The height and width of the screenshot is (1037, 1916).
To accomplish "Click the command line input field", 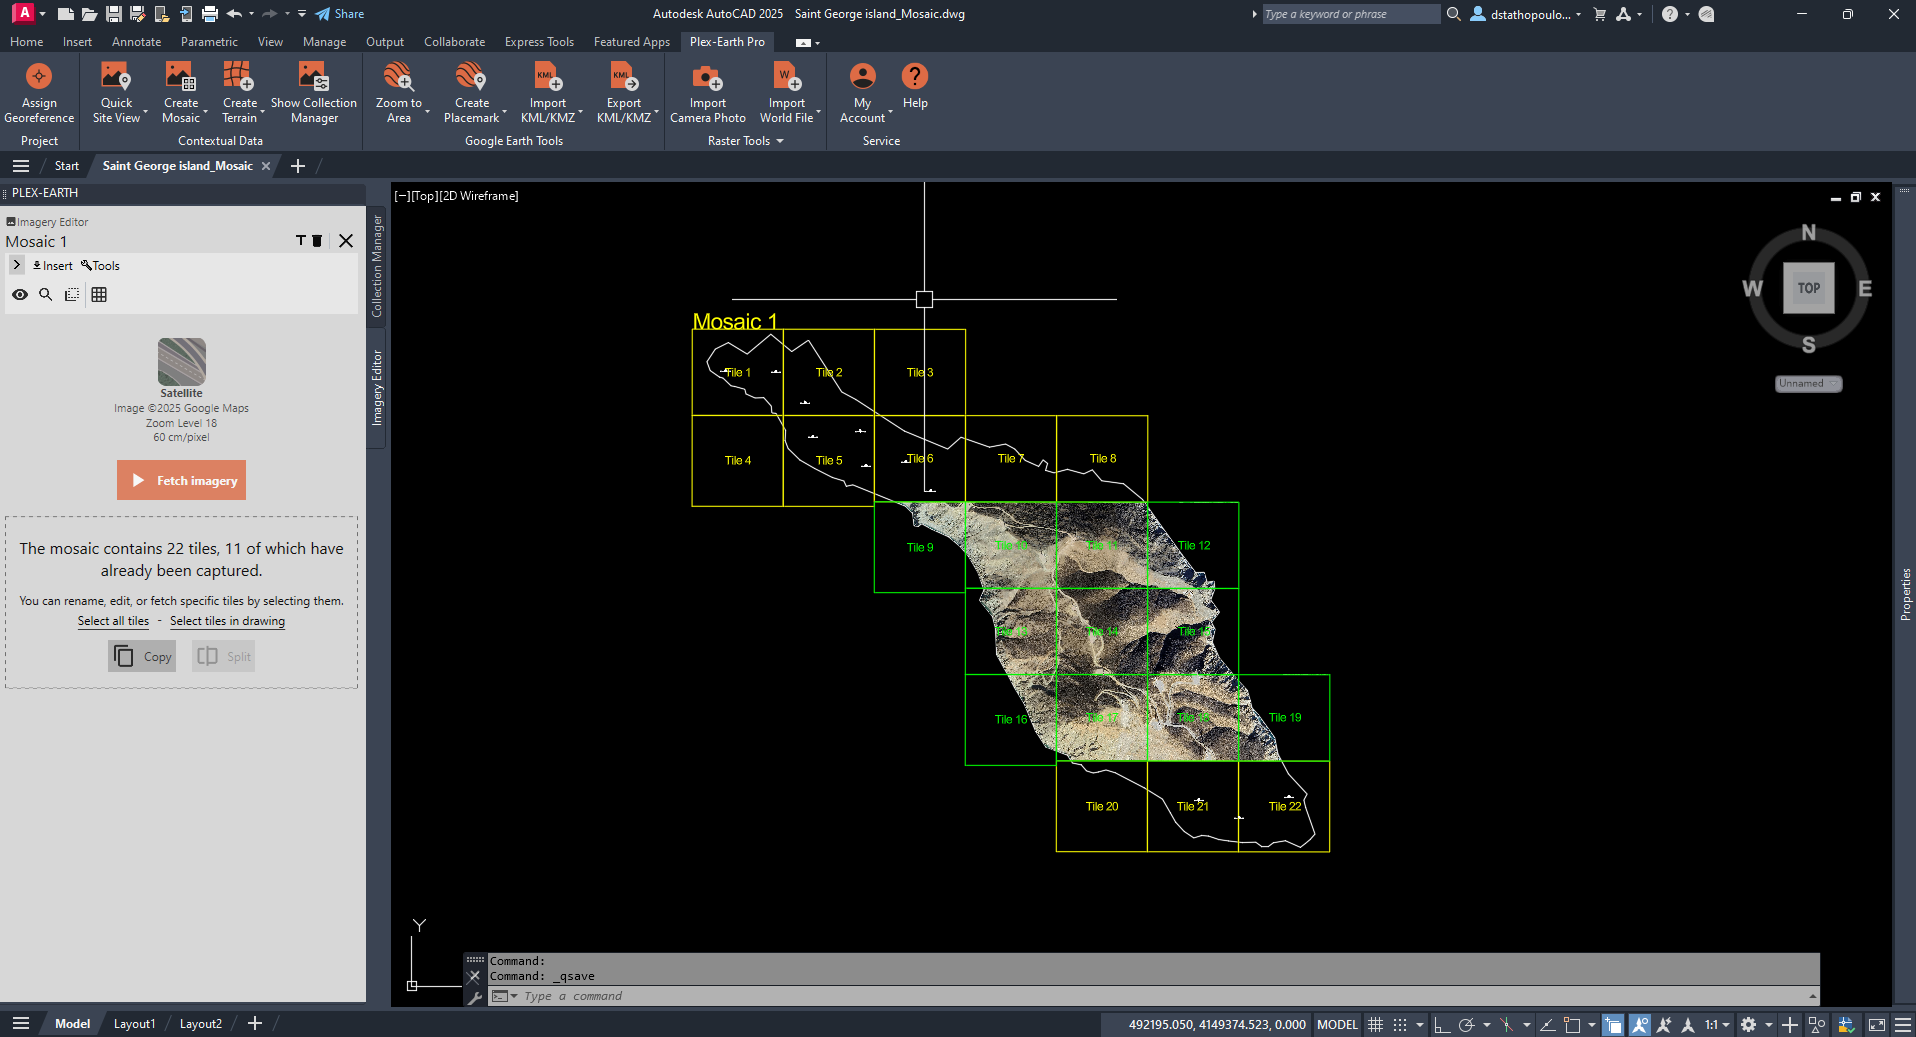I will (x=1152, y=996).
